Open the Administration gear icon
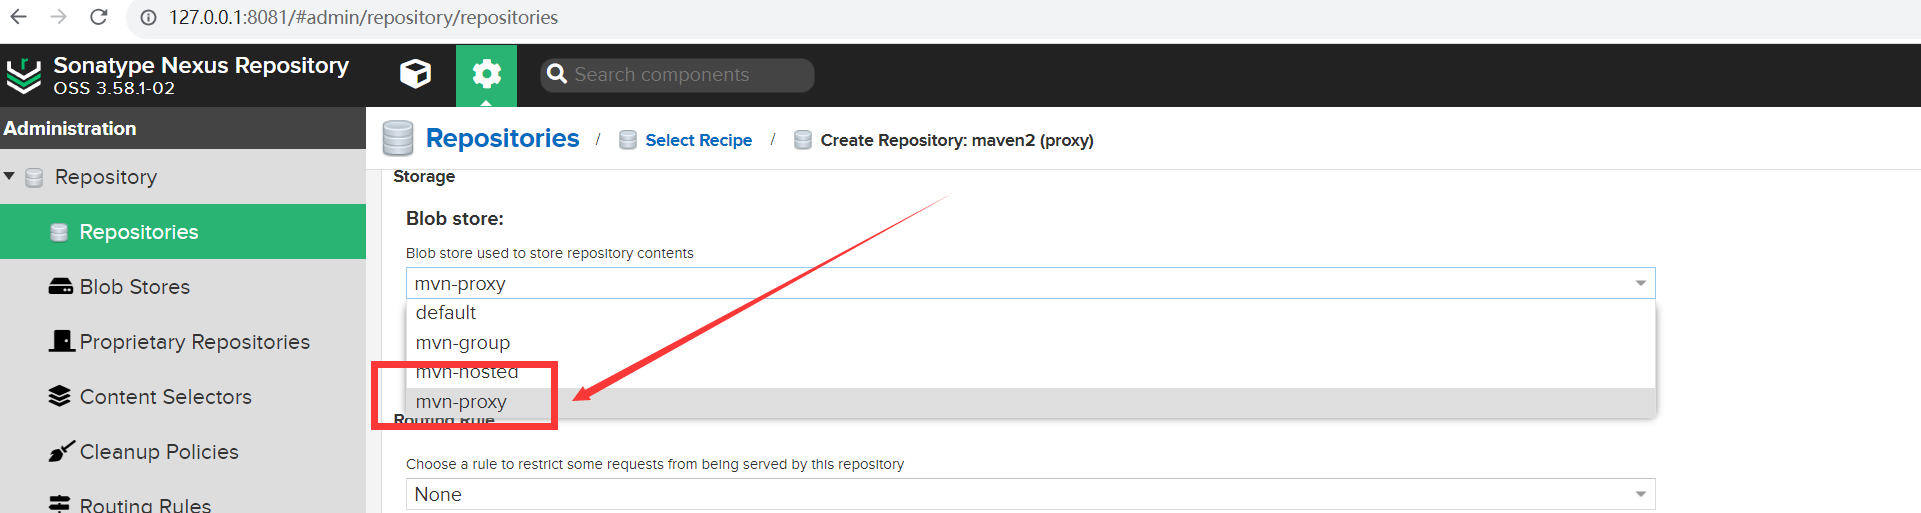 pos(486,74)
